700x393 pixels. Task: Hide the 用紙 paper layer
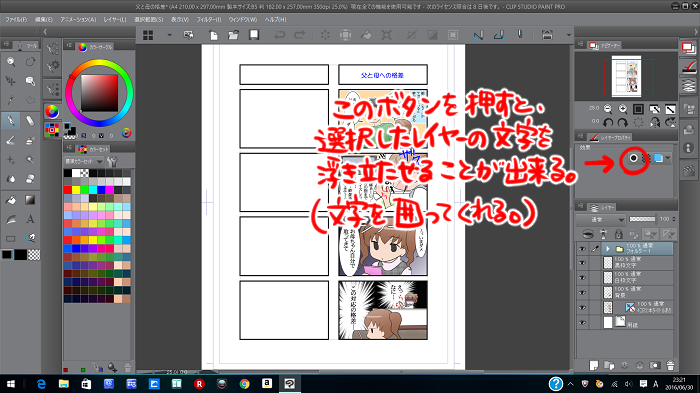[582, 322]
